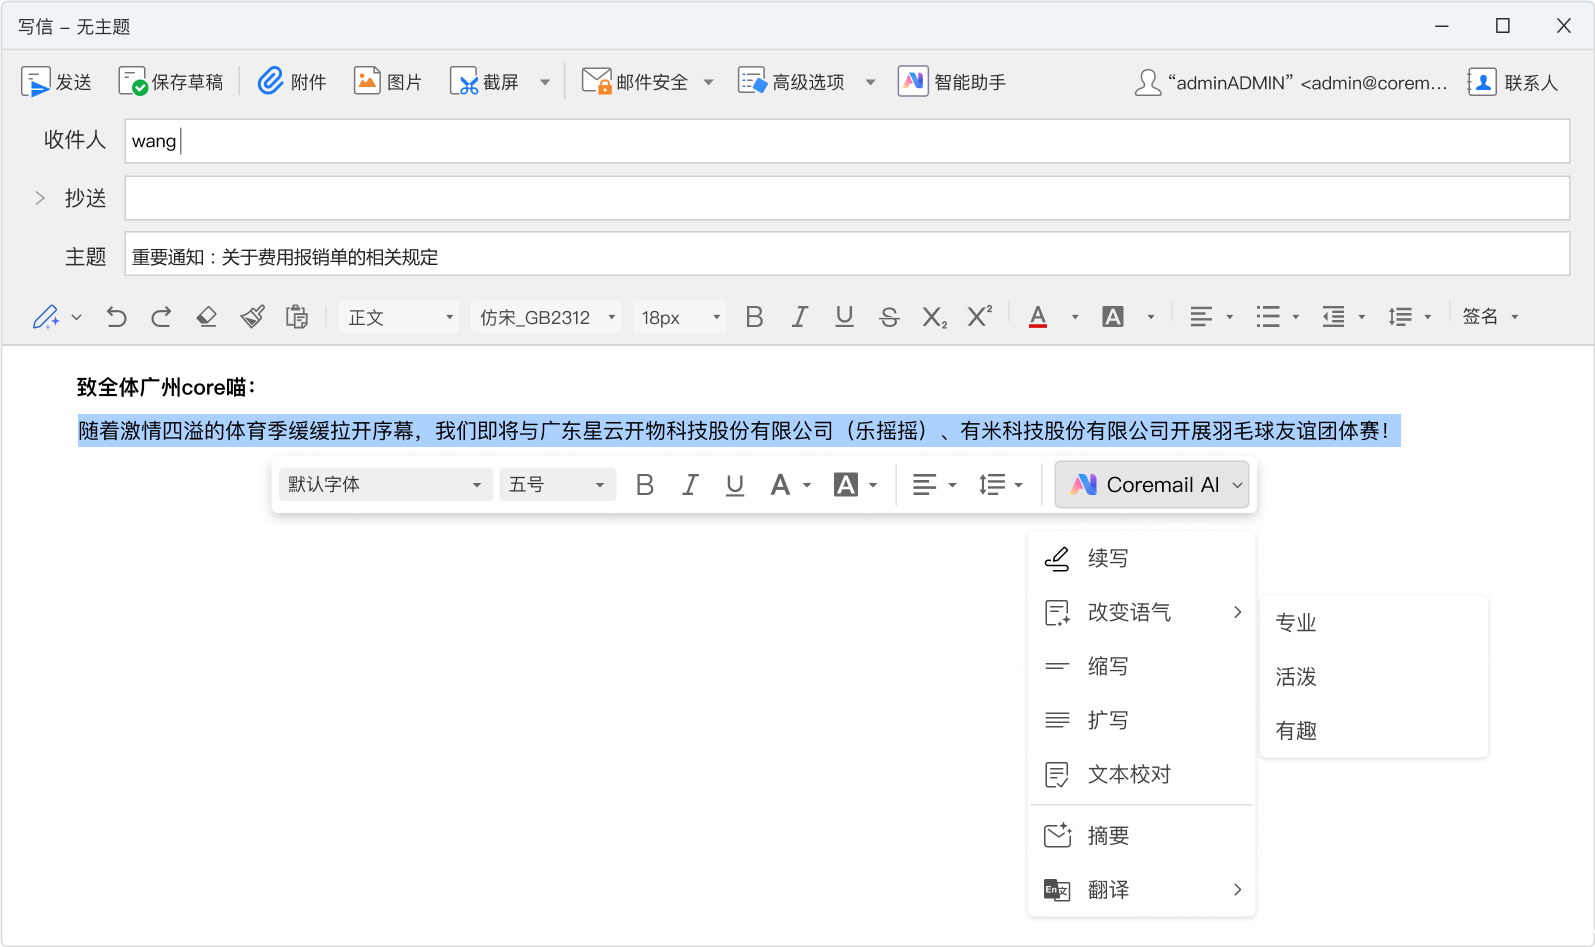This screenshot has width=1595, height=947.
Task: Select the format painter brush icon
Action: (252, 317)
